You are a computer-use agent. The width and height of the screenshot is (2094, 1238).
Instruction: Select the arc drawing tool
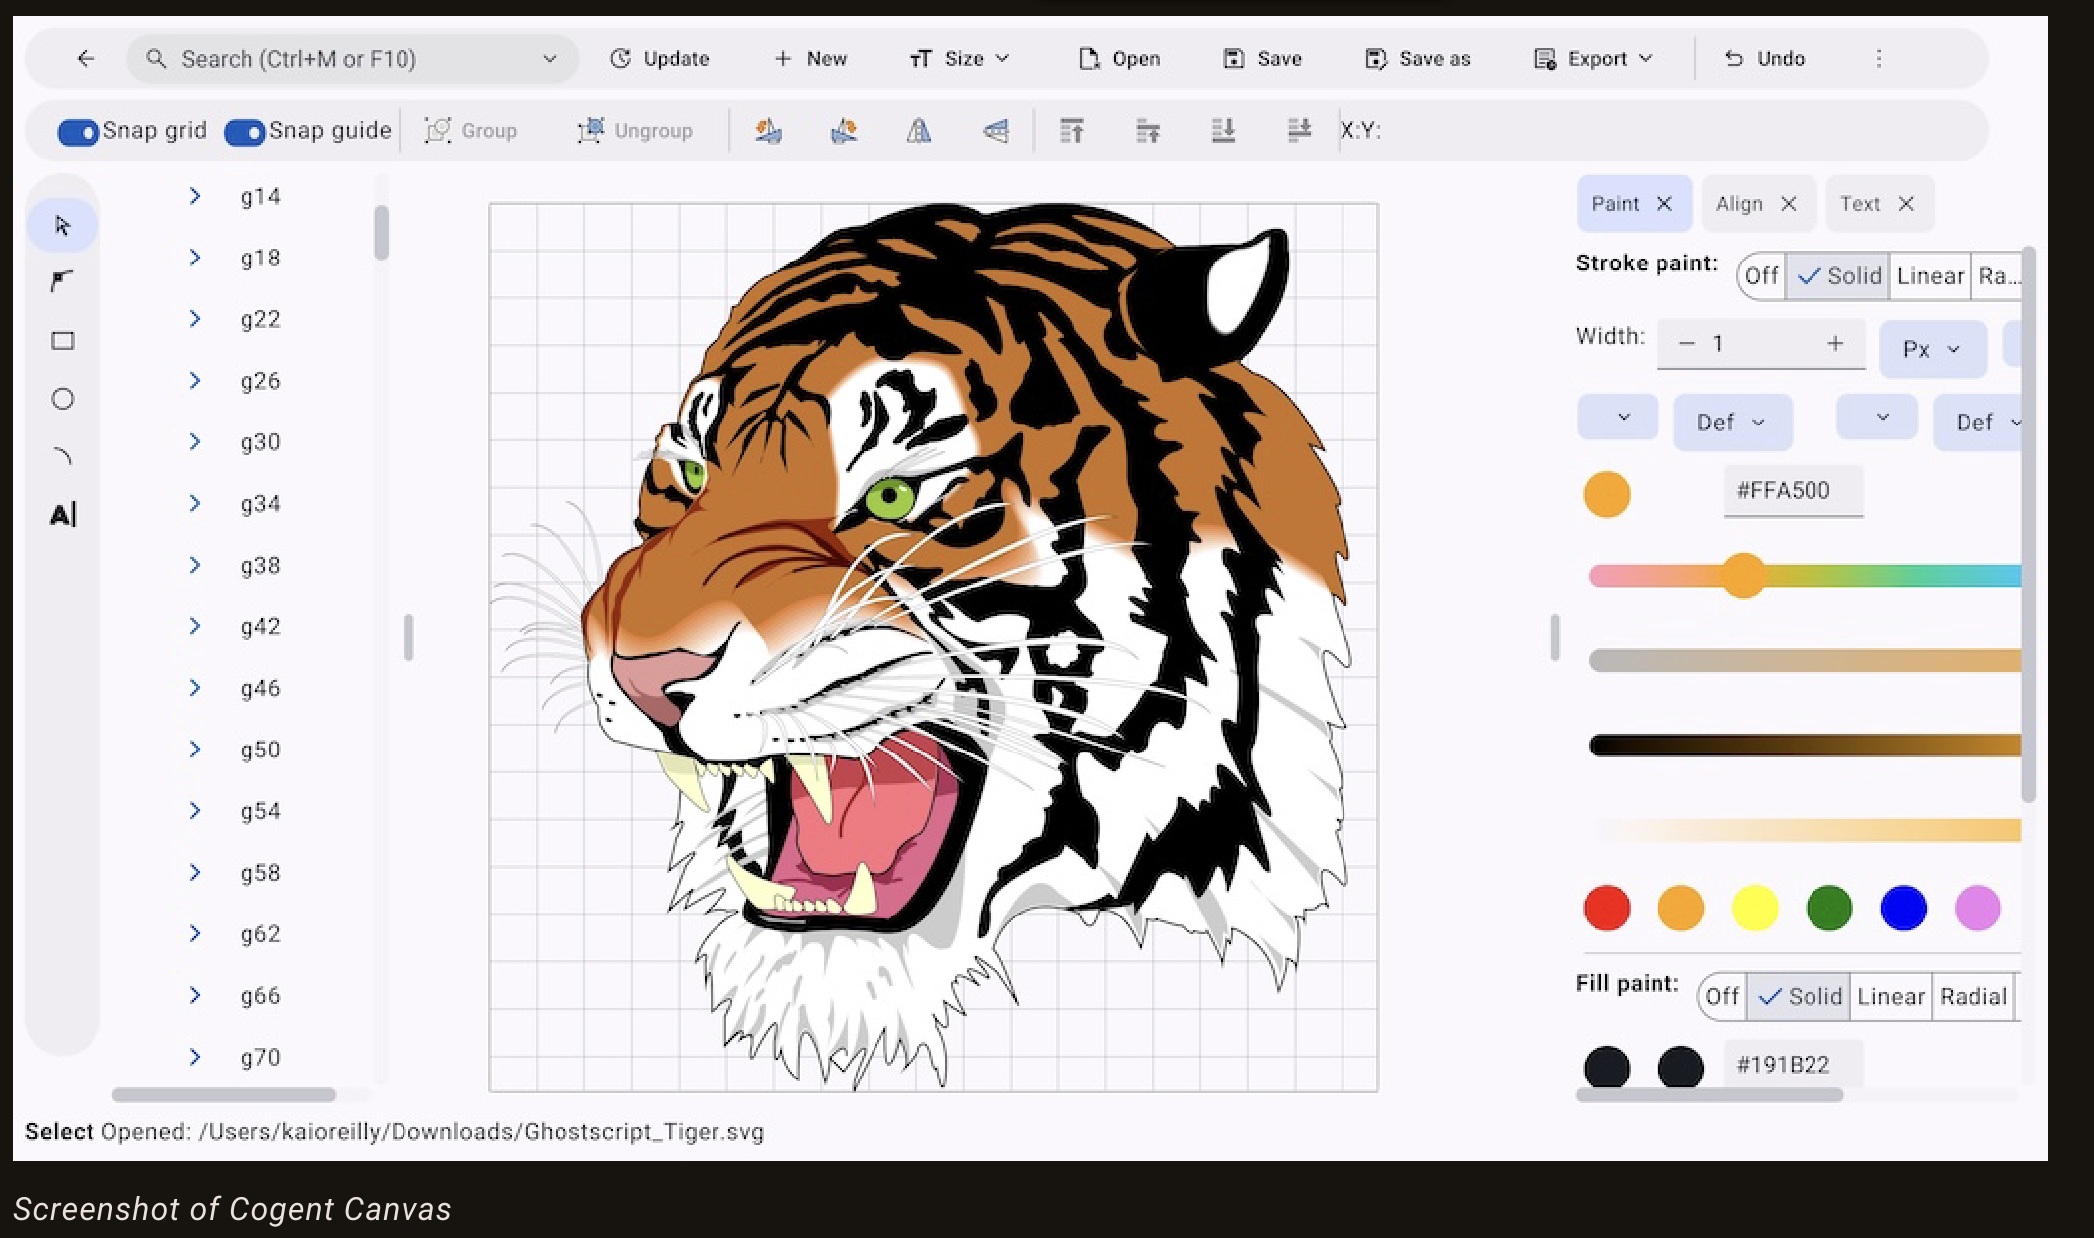coord(62,457)
